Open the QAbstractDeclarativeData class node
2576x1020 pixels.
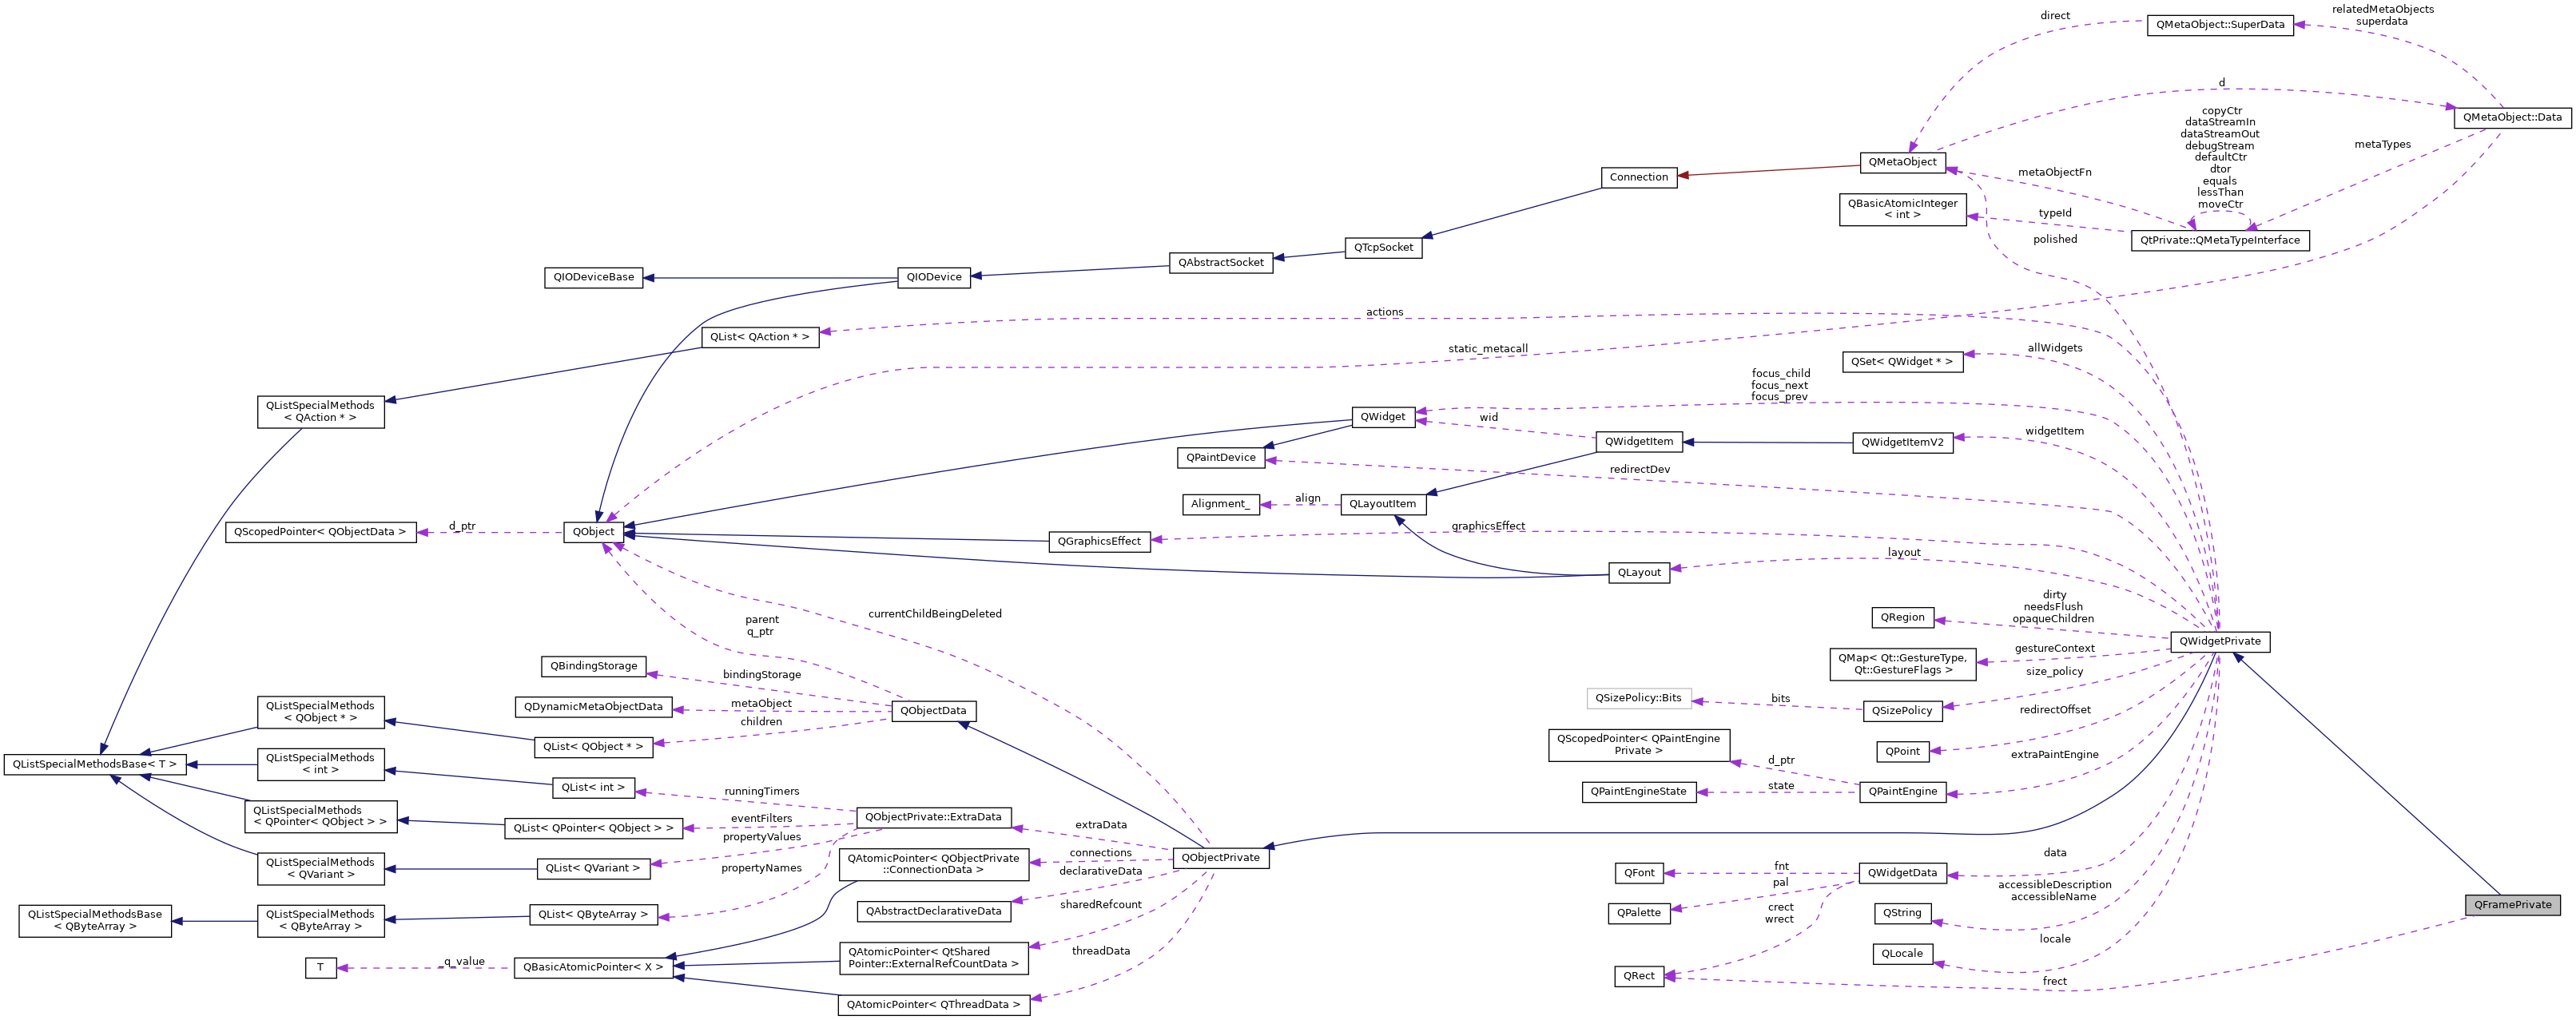933,912
